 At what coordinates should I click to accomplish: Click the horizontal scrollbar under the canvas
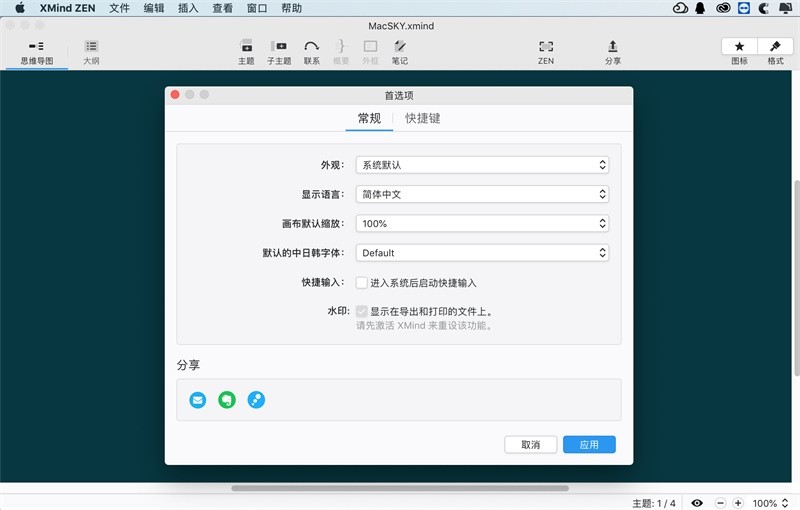point(400,488)
